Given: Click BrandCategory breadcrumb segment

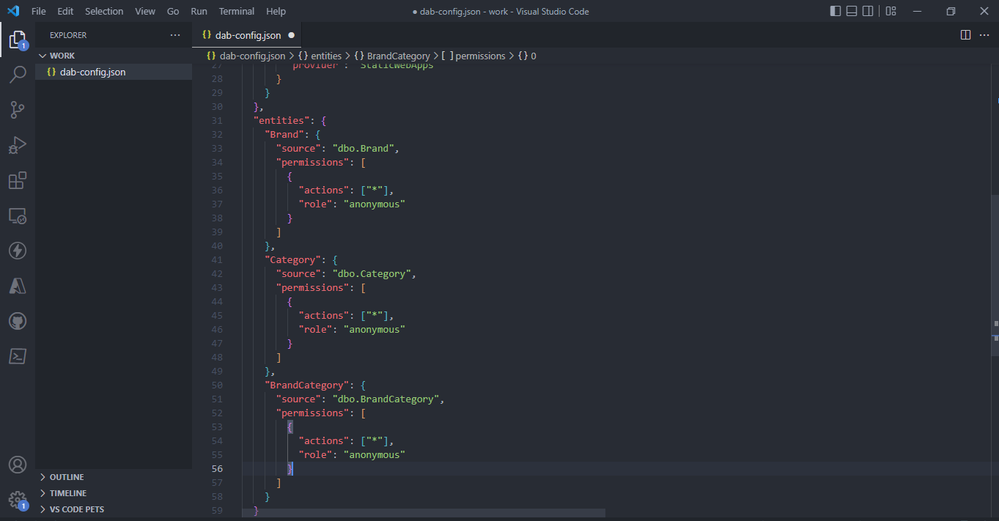Looking at the screenshot, I should coord(392,56).
